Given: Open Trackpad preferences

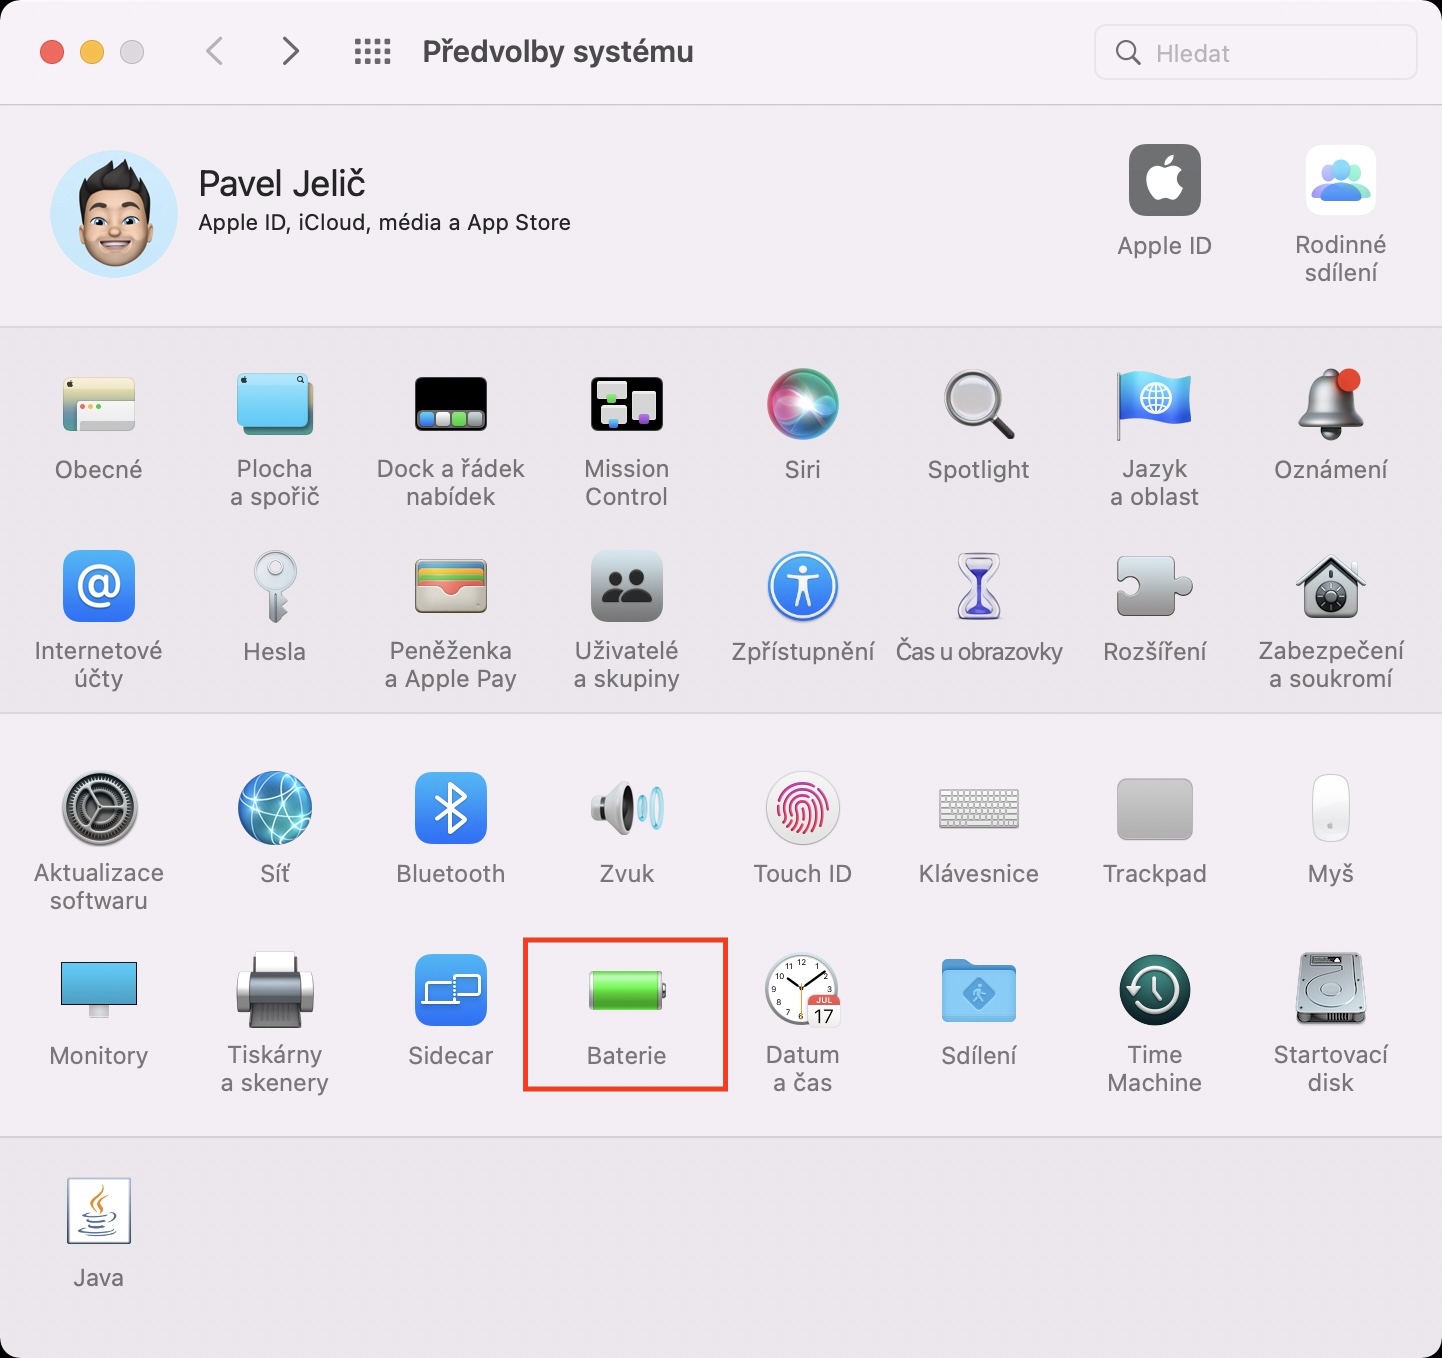Looking at the screenshot, I should pyautogui.click(x=1155, y=808).
